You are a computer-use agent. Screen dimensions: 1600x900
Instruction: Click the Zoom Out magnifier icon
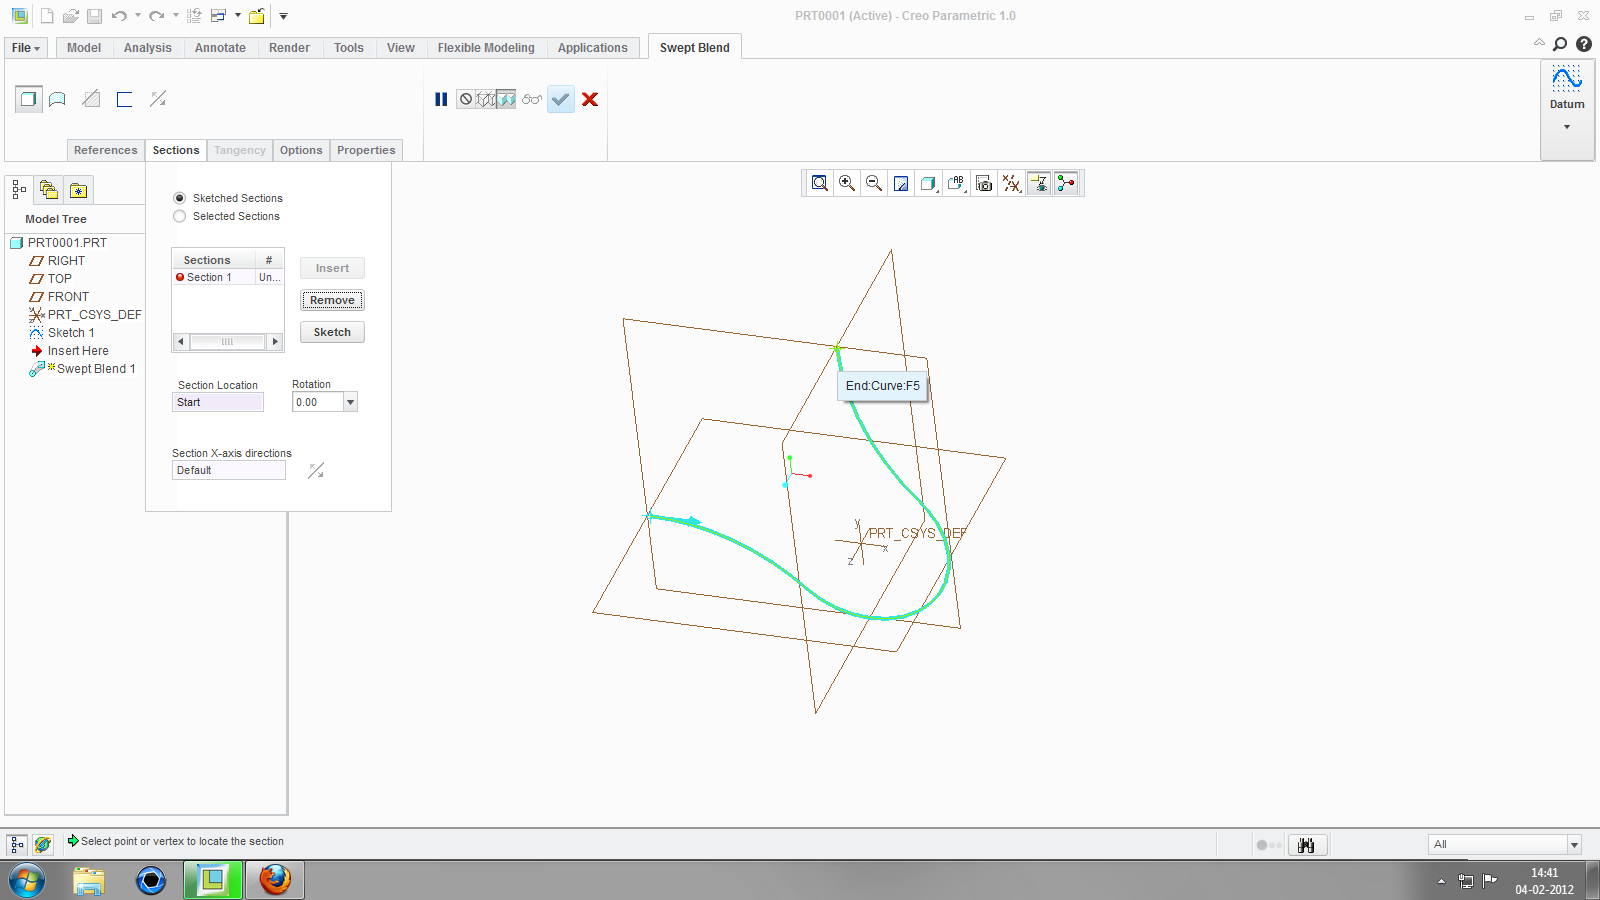point(874,183)
